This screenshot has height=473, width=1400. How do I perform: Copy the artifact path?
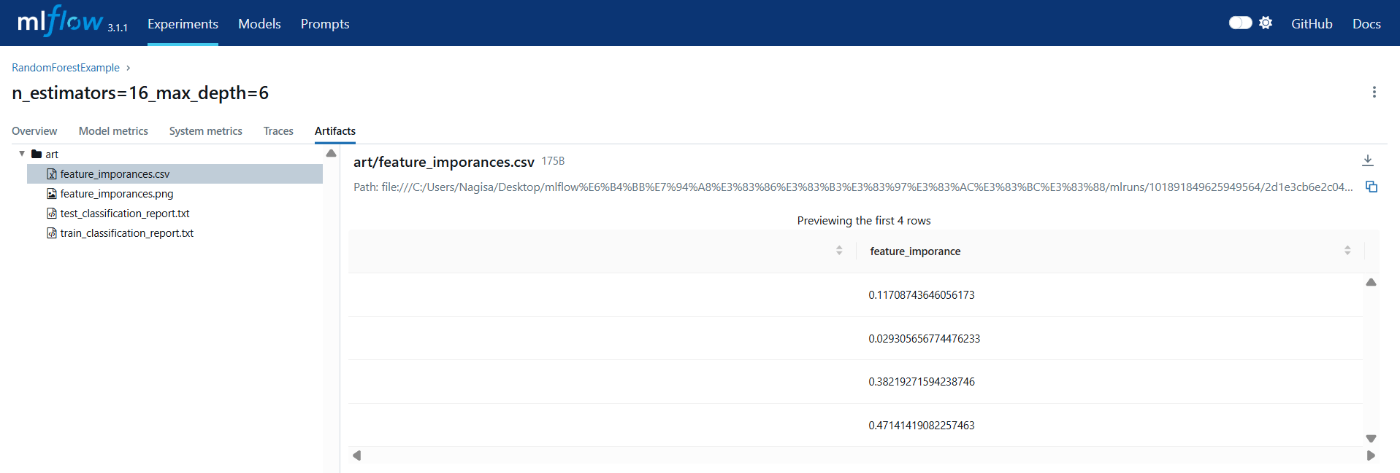[1372, 187]
